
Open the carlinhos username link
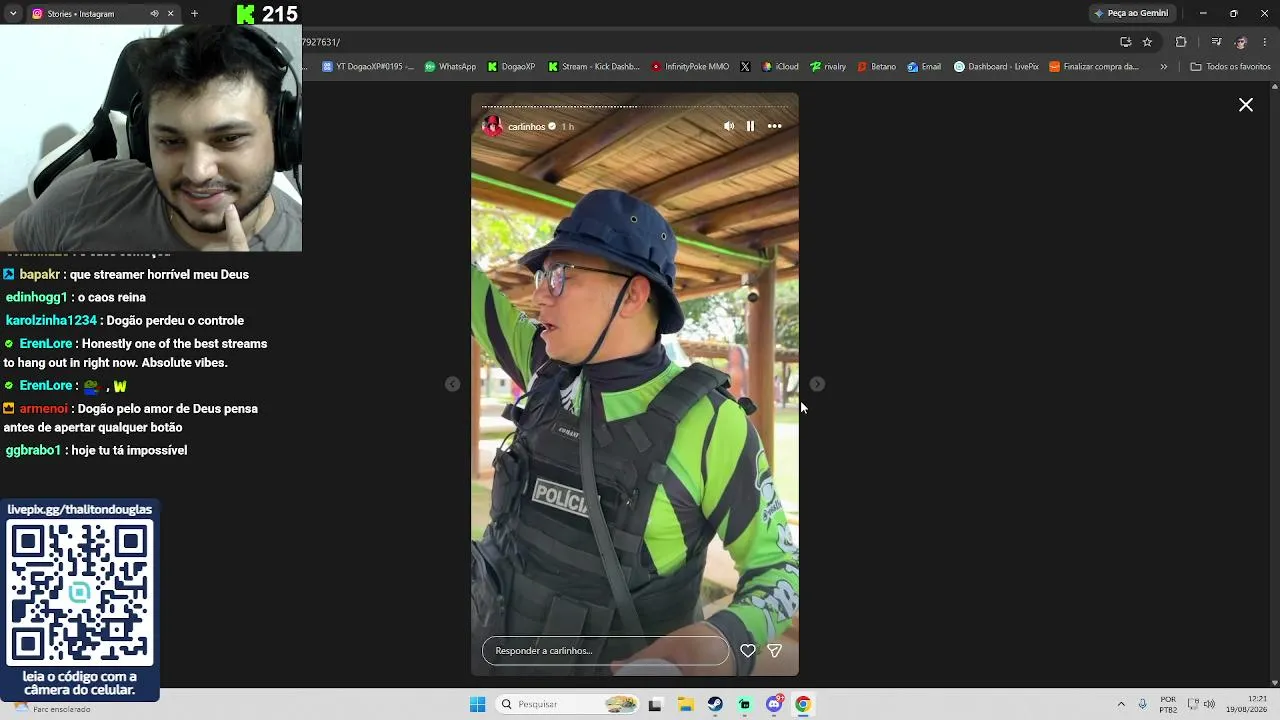click(x=526, y=127)
